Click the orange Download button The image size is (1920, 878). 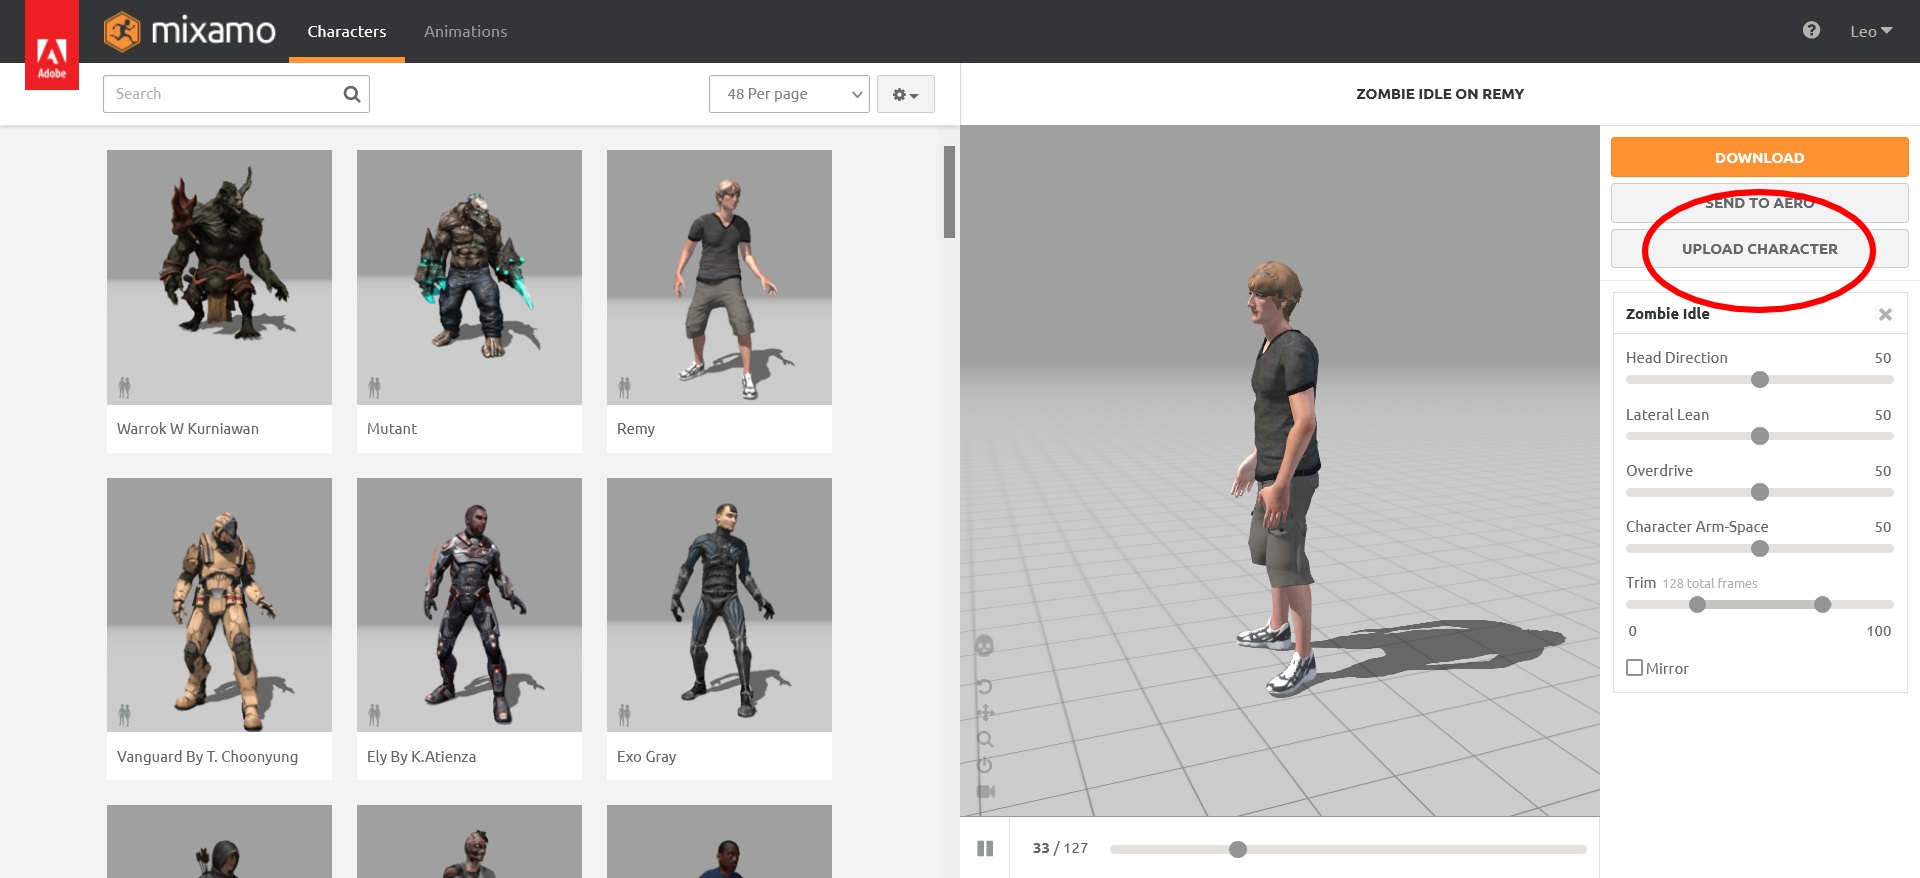[1759, 158]
